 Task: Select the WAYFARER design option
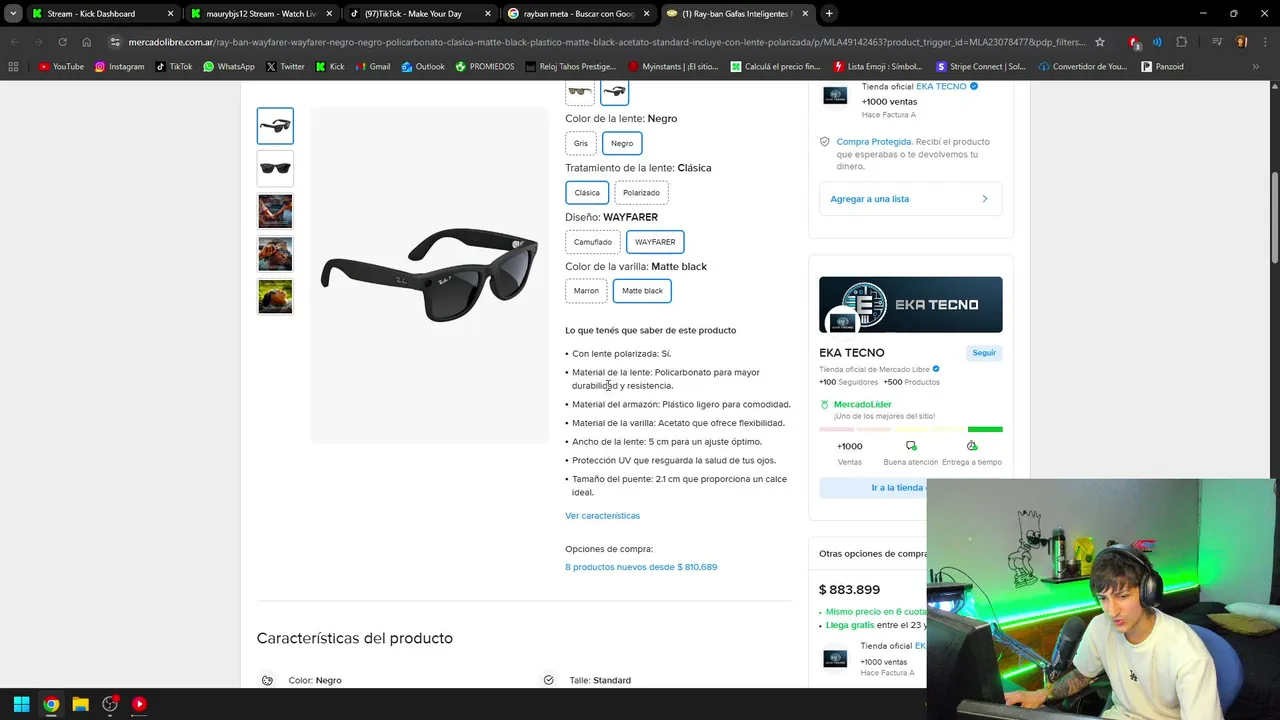point(655,242)
